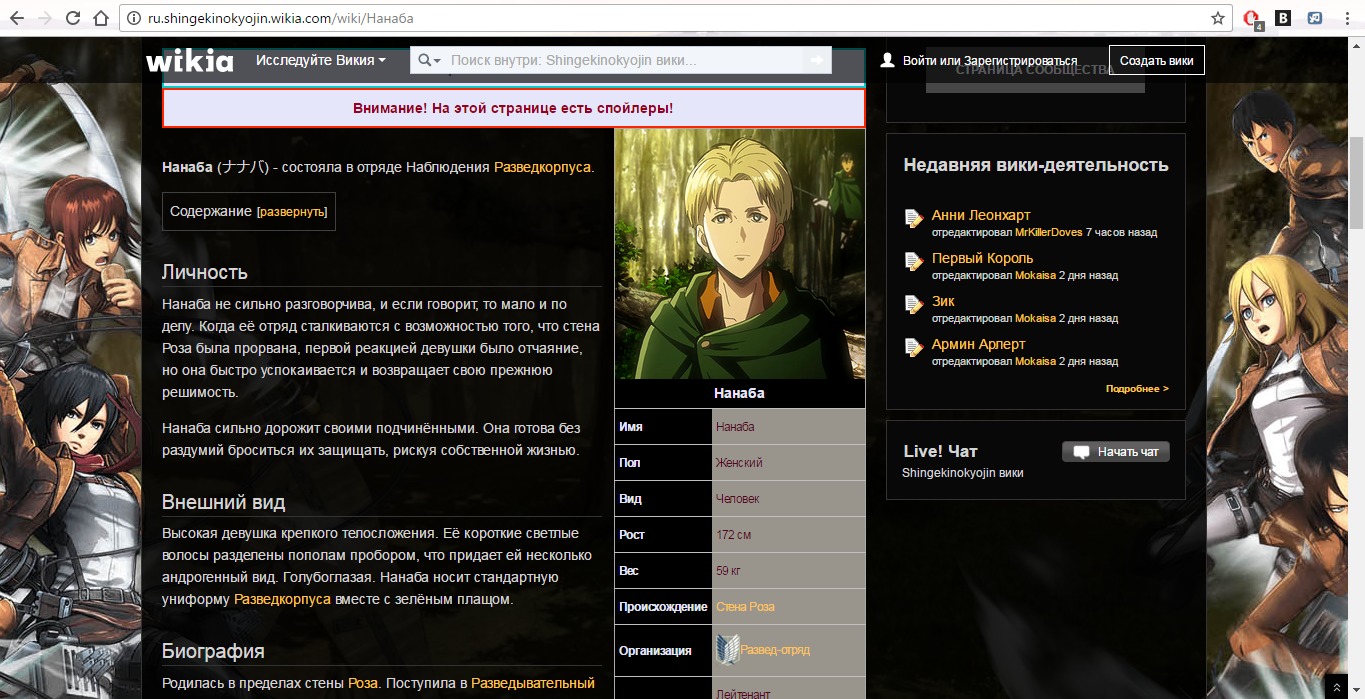1365x699 pixels.
Task: Click the Wikia logo
Action: pos(190,61)
